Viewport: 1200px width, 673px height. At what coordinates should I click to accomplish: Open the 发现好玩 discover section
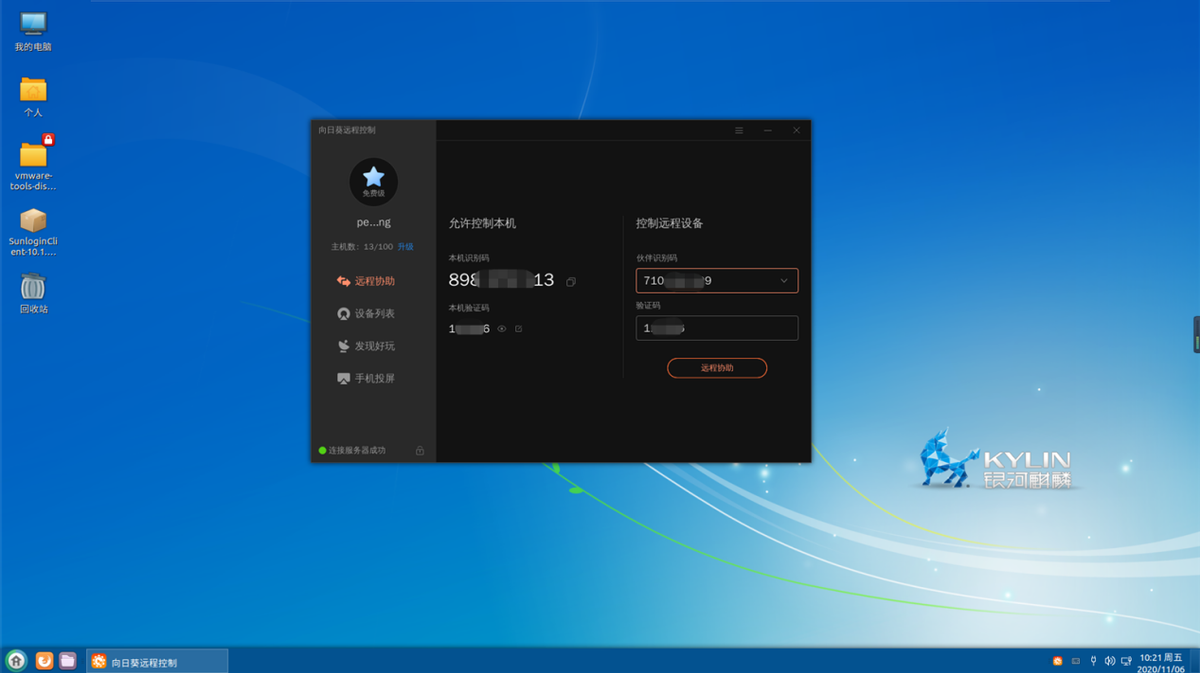pos(367,346)
